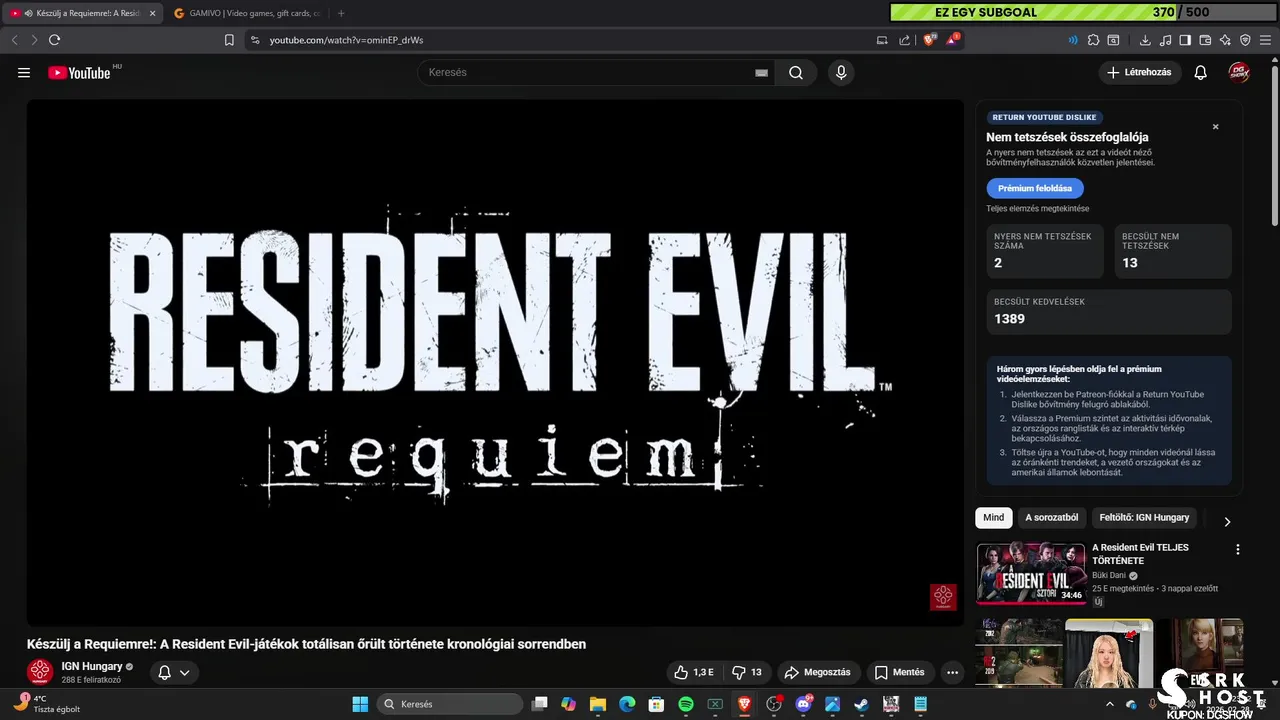The image size is (1280, 720).
Task: Dislike the video with thumbs down
Action: coord(747,673)
